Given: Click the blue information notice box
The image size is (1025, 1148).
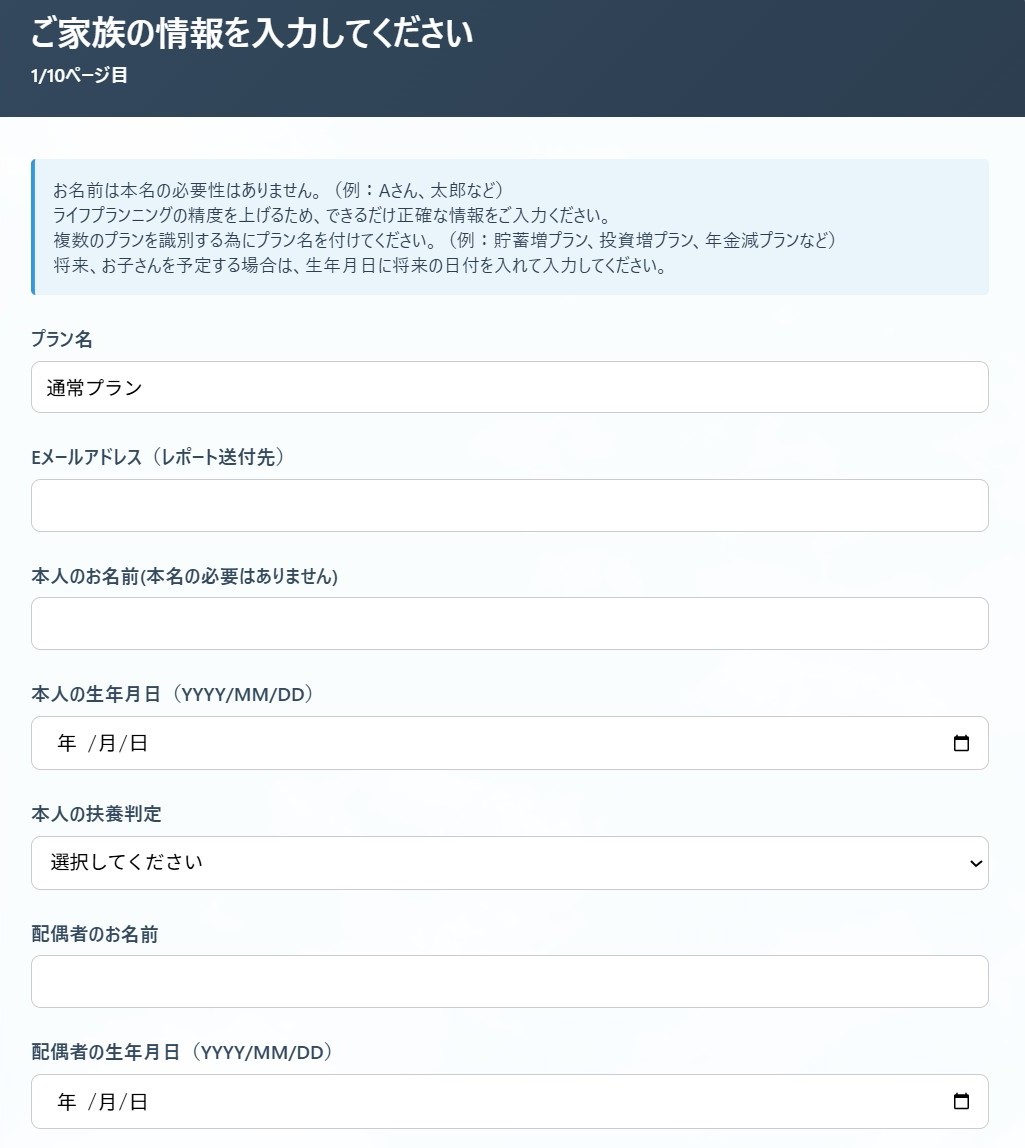Looking at the screenshot, I should 510,226.
